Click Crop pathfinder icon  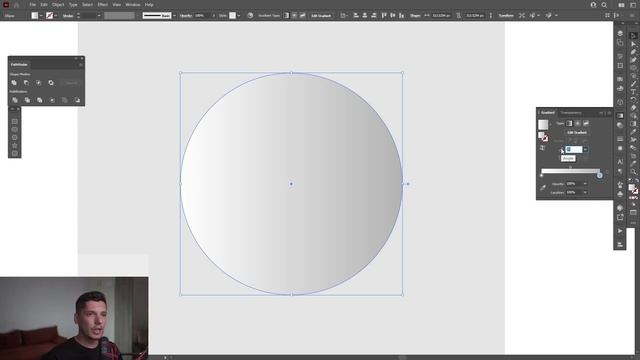click(x=52, y=100)
